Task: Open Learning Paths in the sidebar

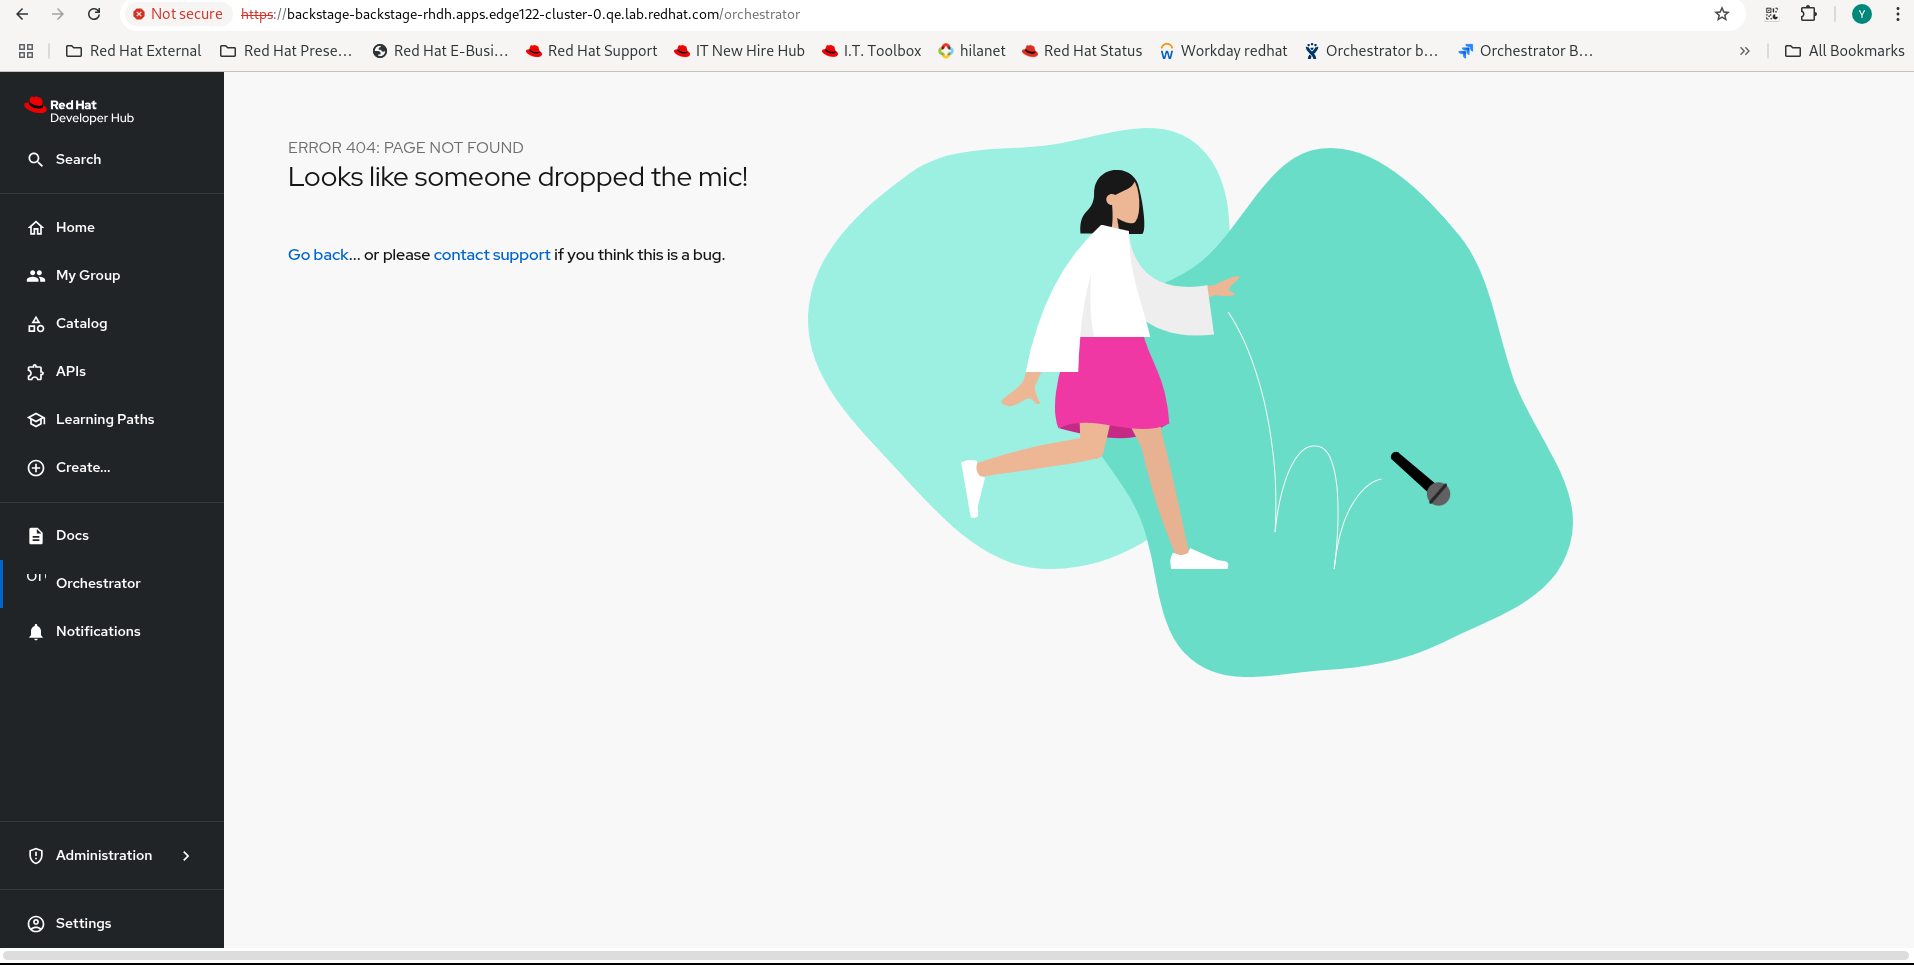Action: 112,419
